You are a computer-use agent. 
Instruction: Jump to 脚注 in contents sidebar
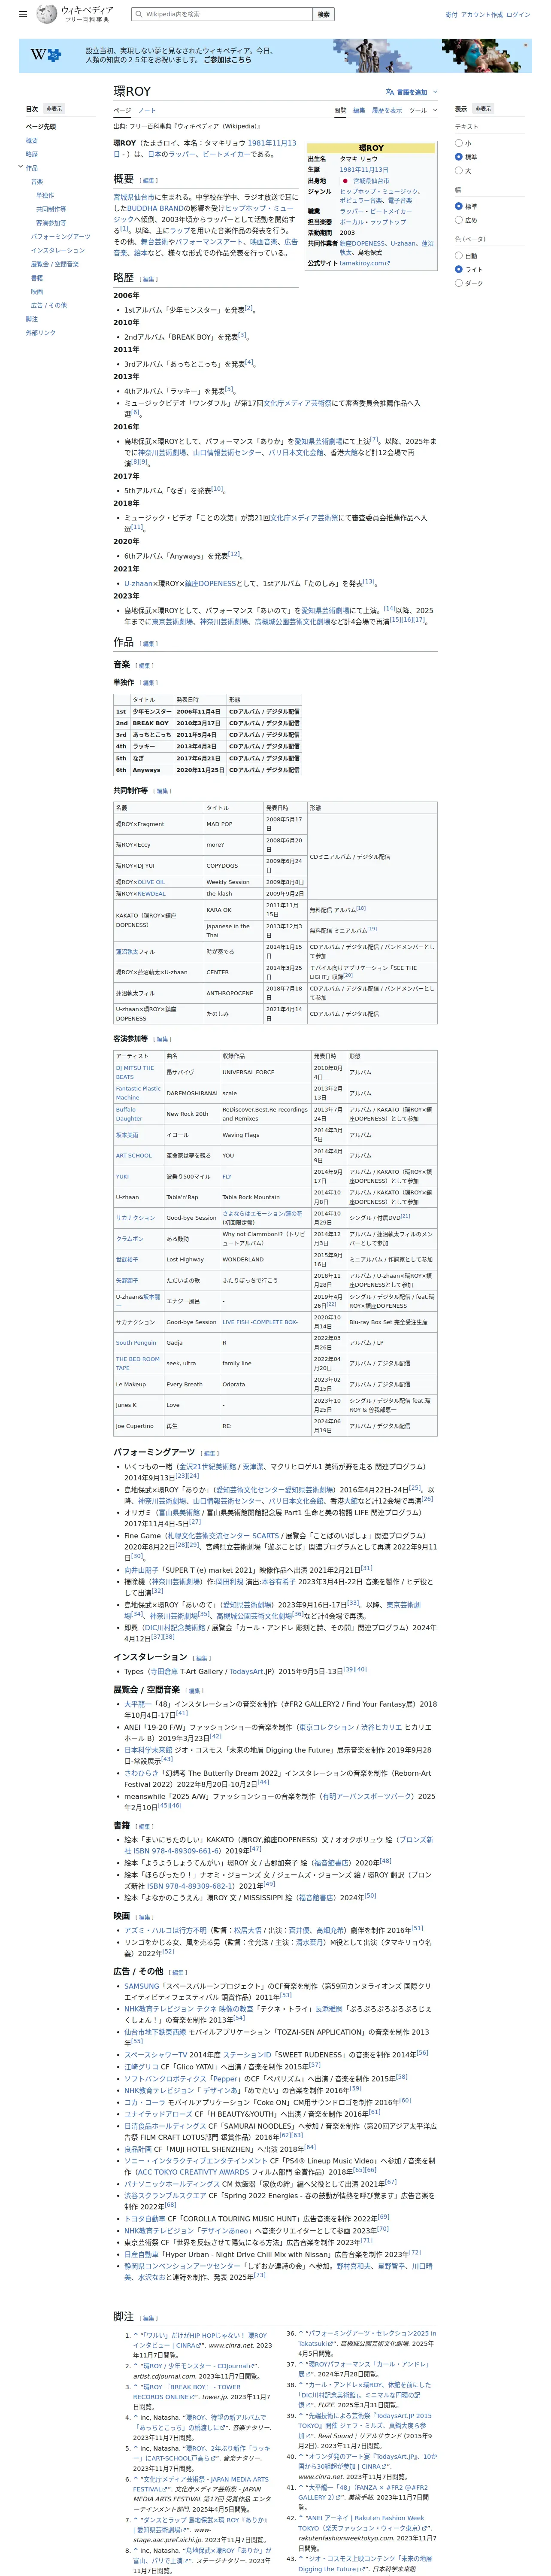(x=32, y=319)
